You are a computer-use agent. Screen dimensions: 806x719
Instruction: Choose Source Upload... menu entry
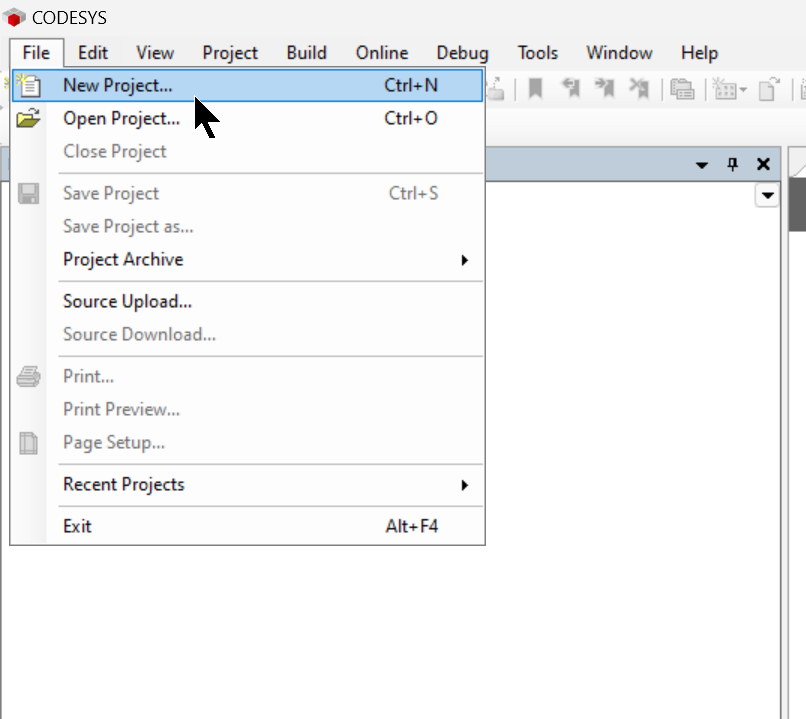coord(248,302)
